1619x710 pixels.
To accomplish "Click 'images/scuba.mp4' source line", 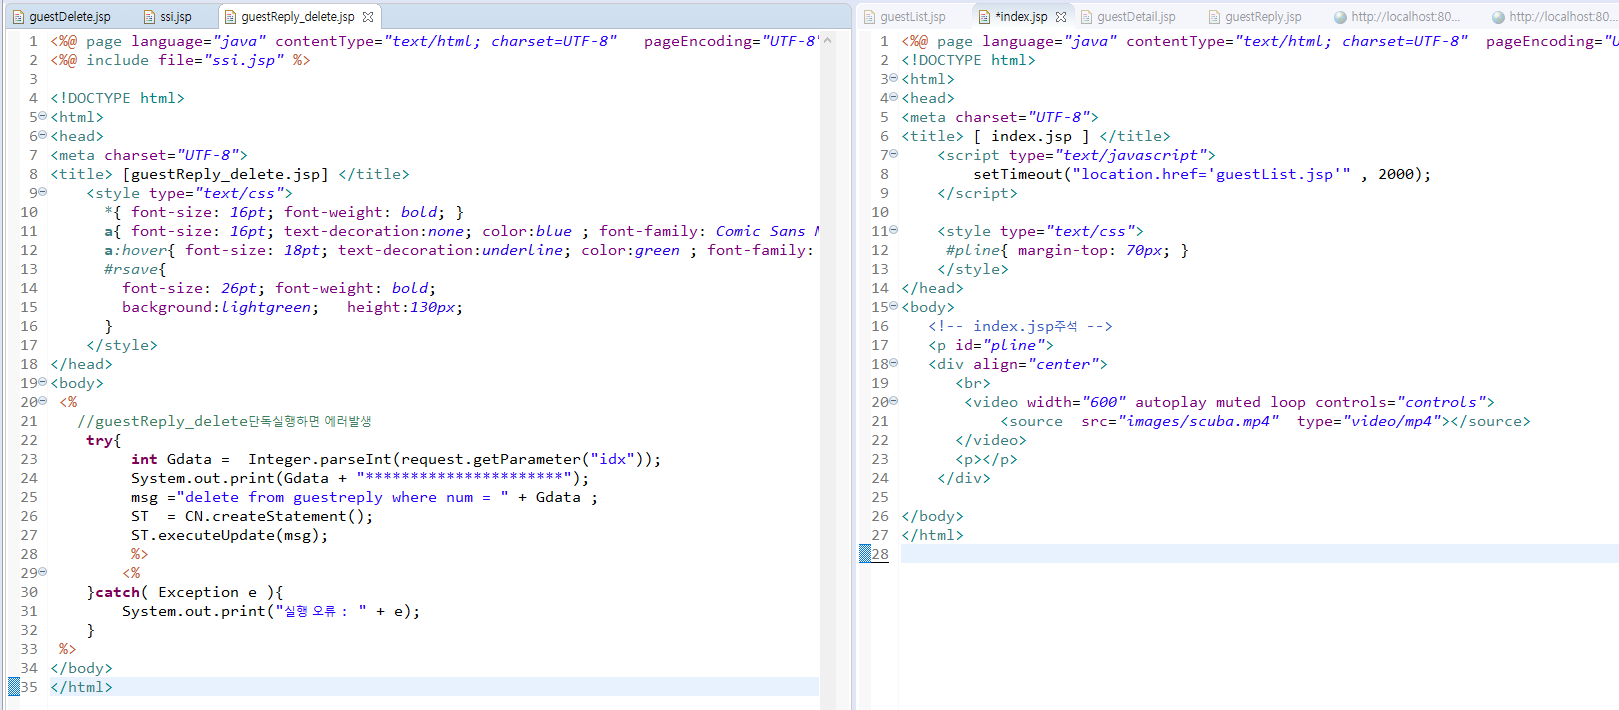I will pyautogui.click(x=1265, y=421).
